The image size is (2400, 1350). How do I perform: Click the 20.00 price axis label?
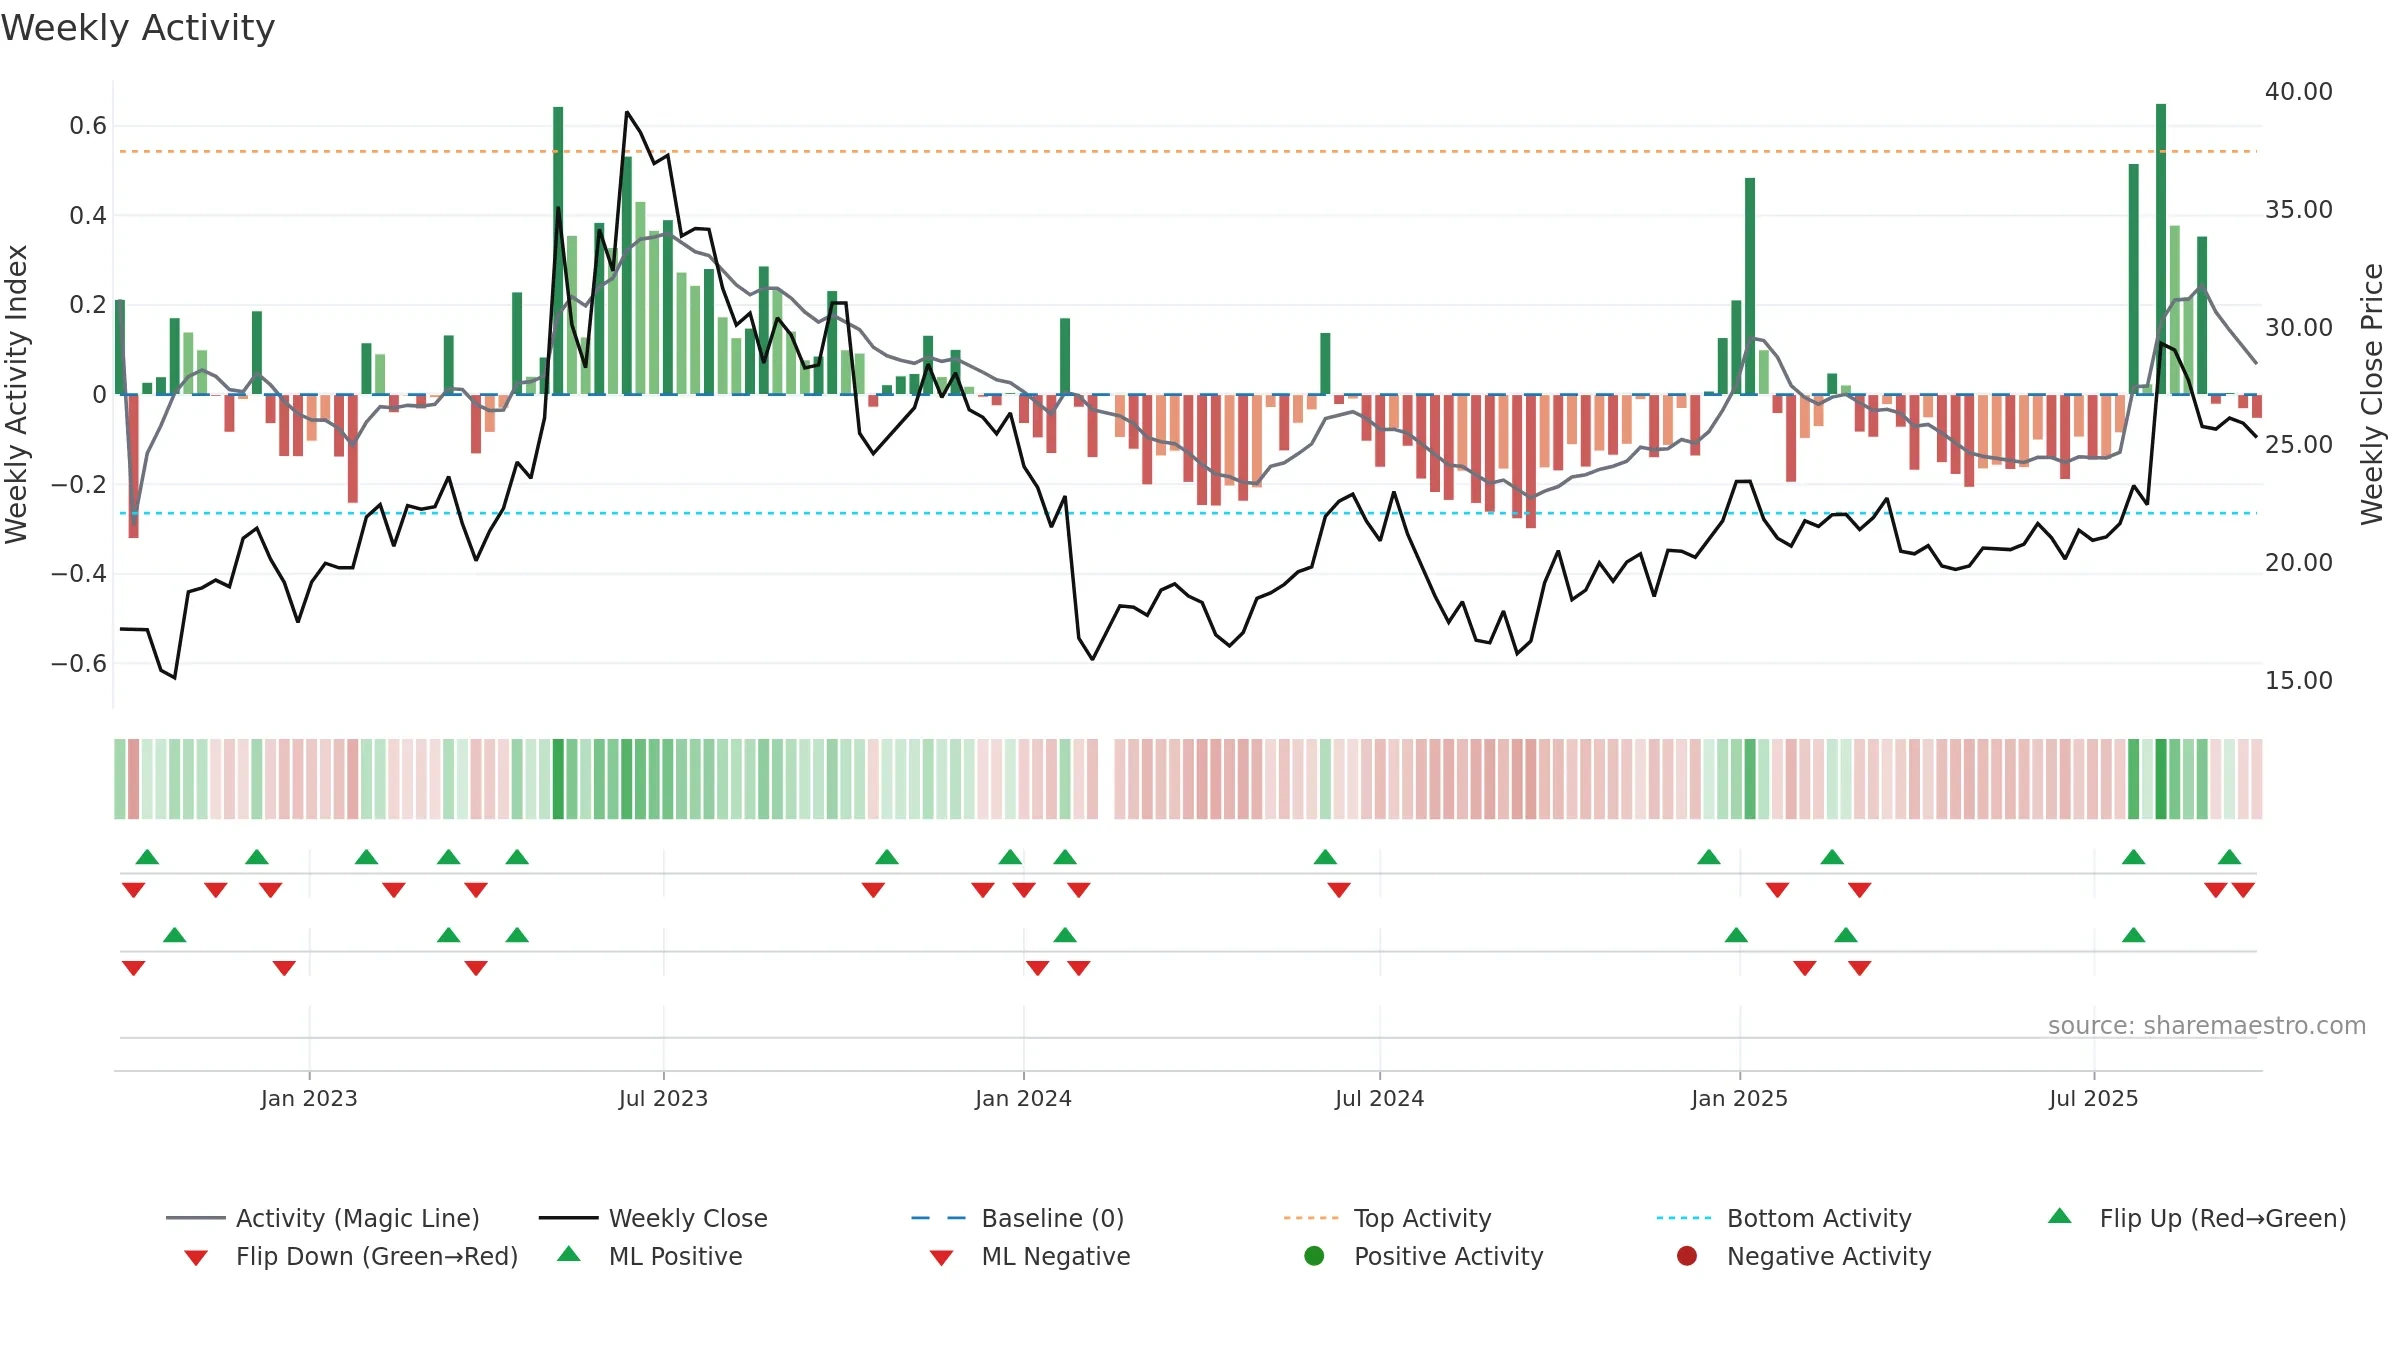(2298, 563)
